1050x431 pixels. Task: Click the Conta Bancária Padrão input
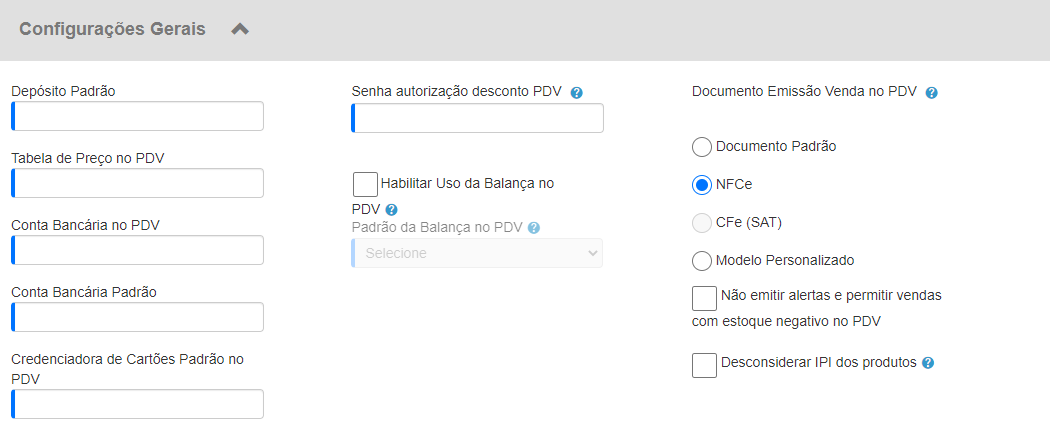[x=137, y=317]
